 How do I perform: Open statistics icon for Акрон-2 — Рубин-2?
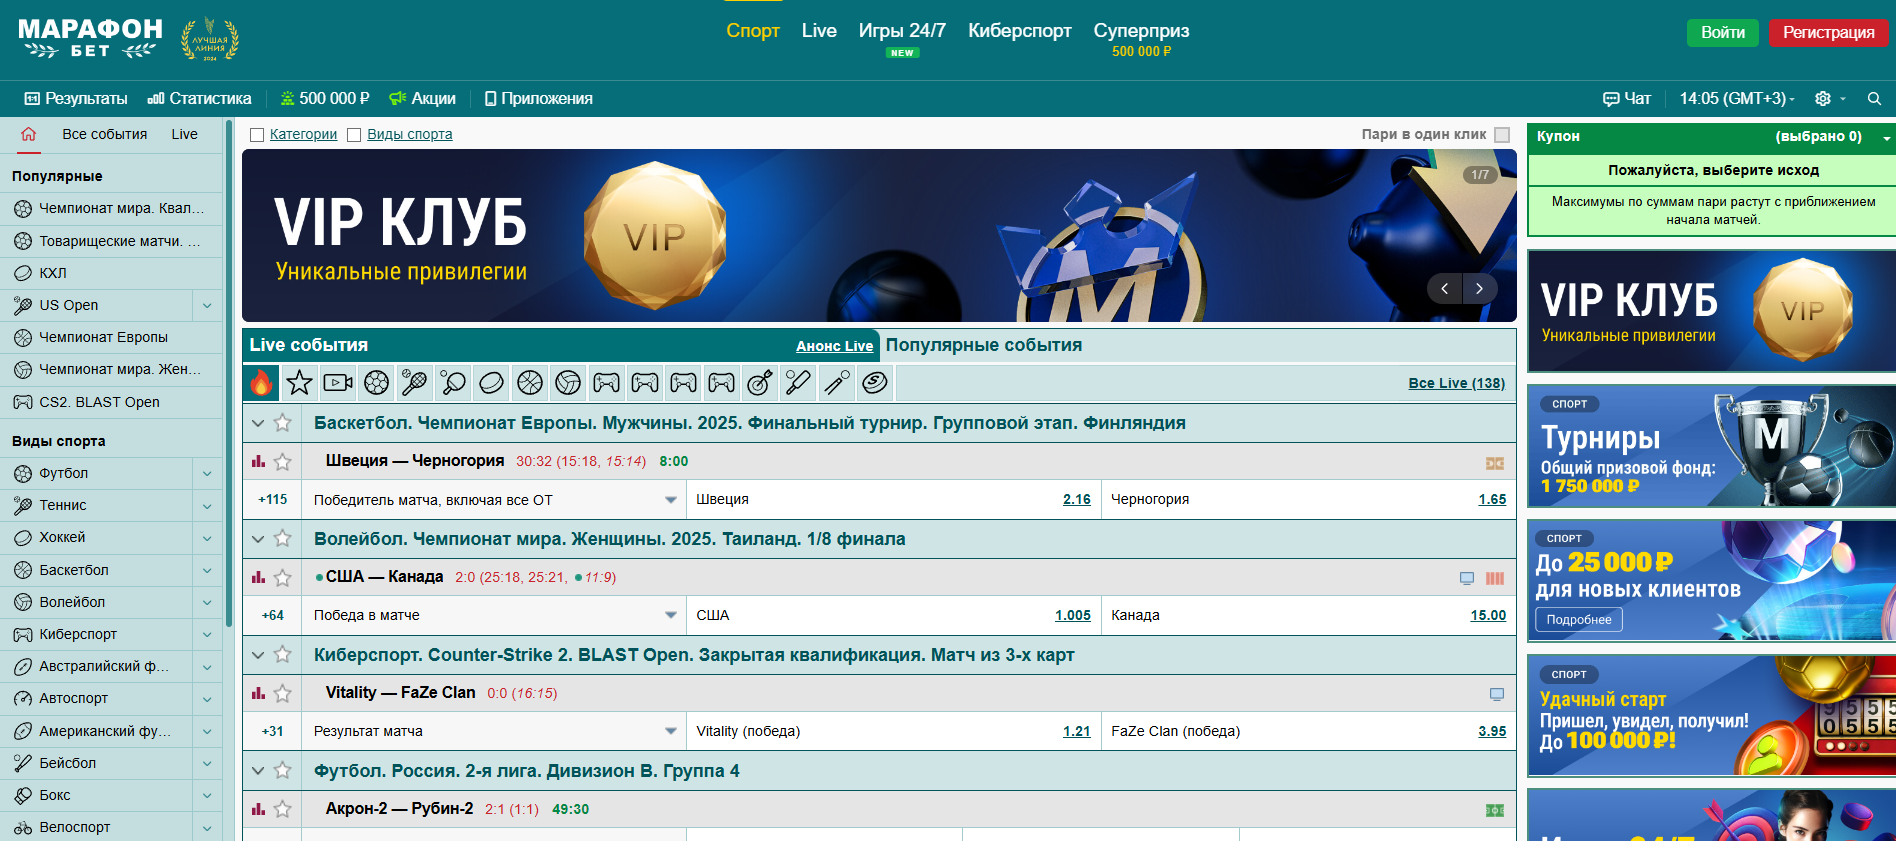[x=258, y=809]
